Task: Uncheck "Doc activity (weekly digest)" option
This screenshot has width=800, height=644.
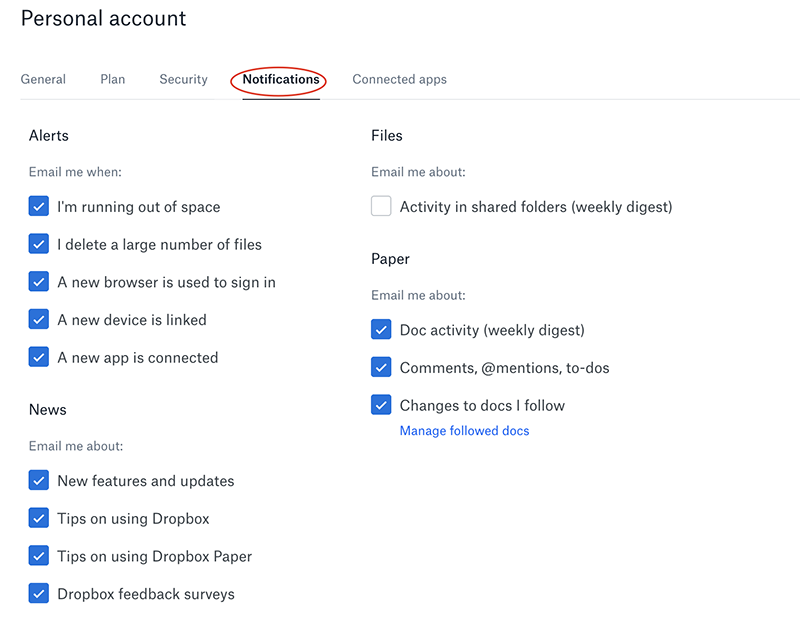Action: pos(381,330)
